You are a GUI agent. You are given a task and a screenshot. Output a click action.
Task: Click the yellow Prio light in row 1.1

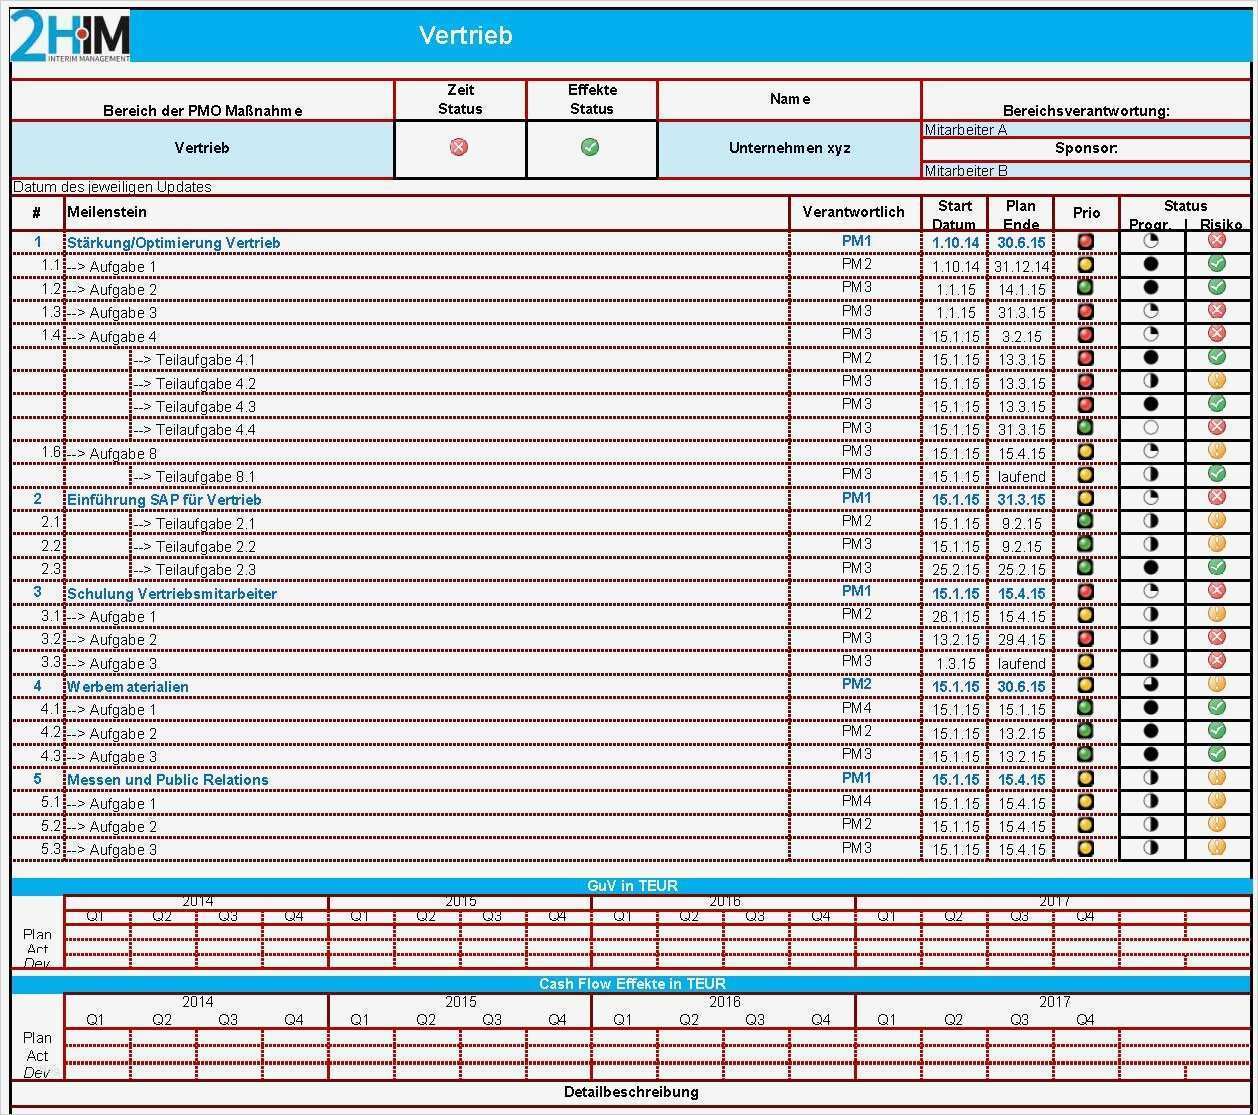coord(1086,265)
